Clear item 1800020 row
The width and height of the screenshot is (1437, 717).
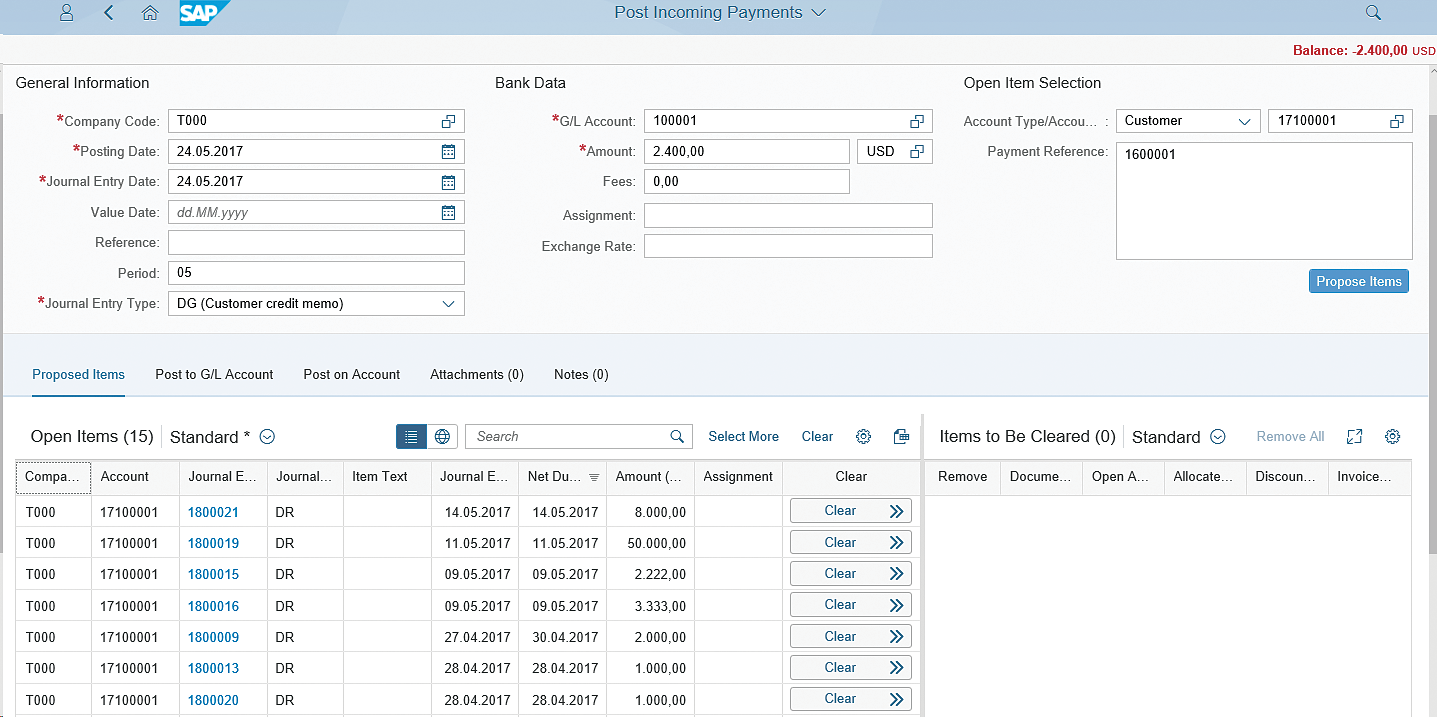(851, 698)
